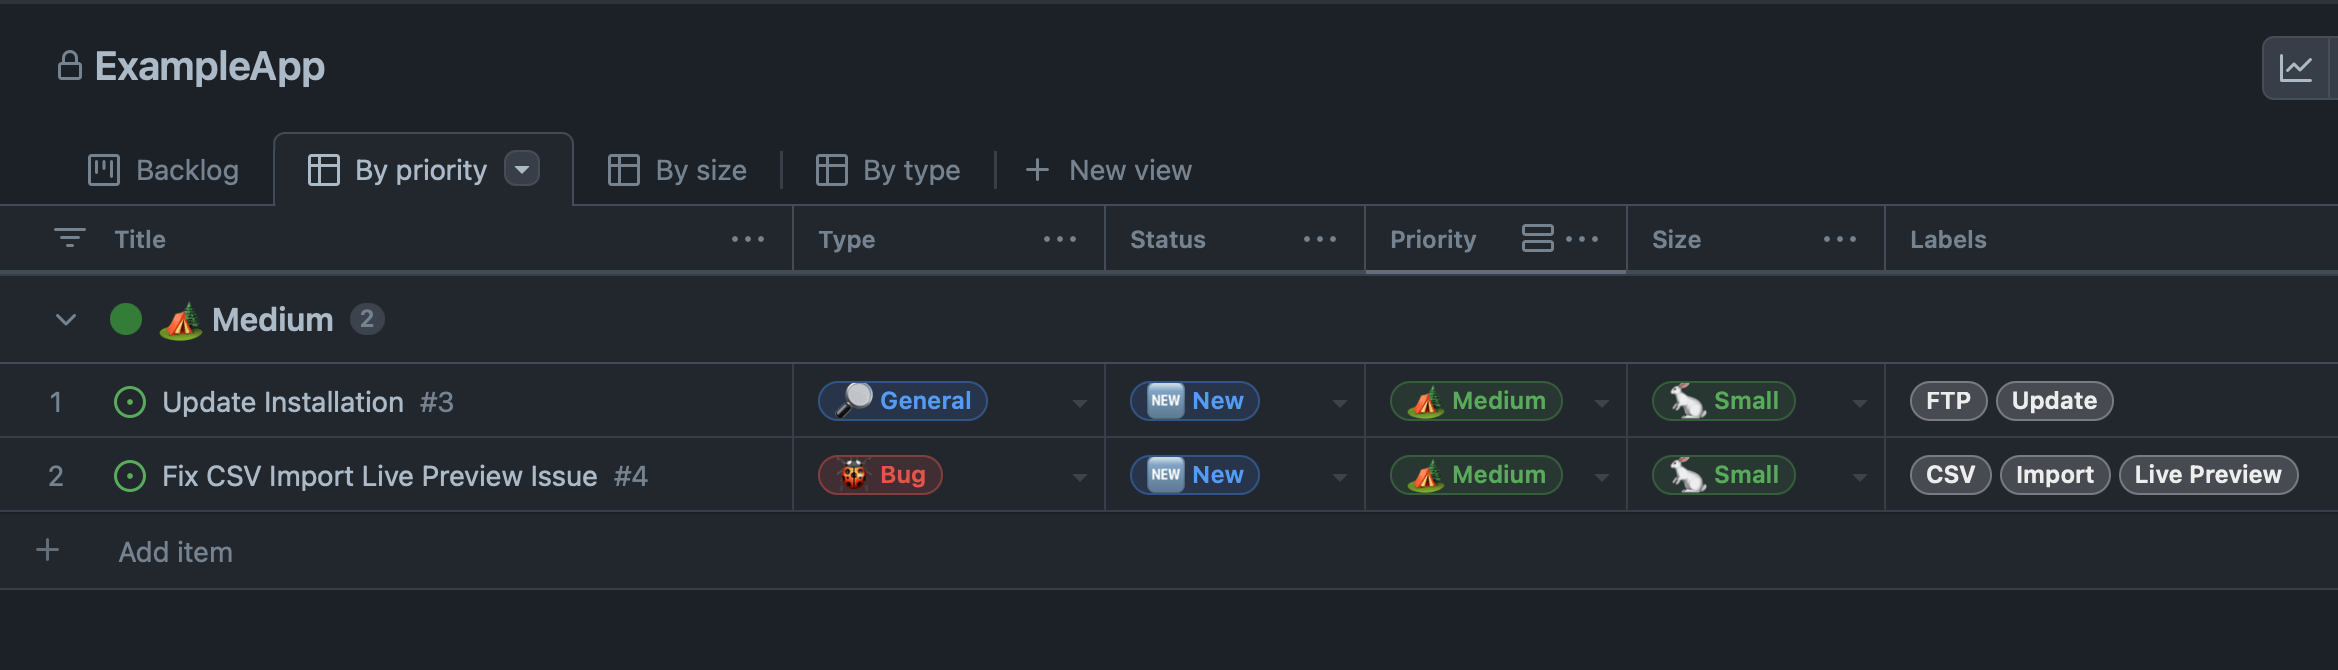Open the Insights chart icon
The image size is (2338, 670).
tap(2296, 68)
